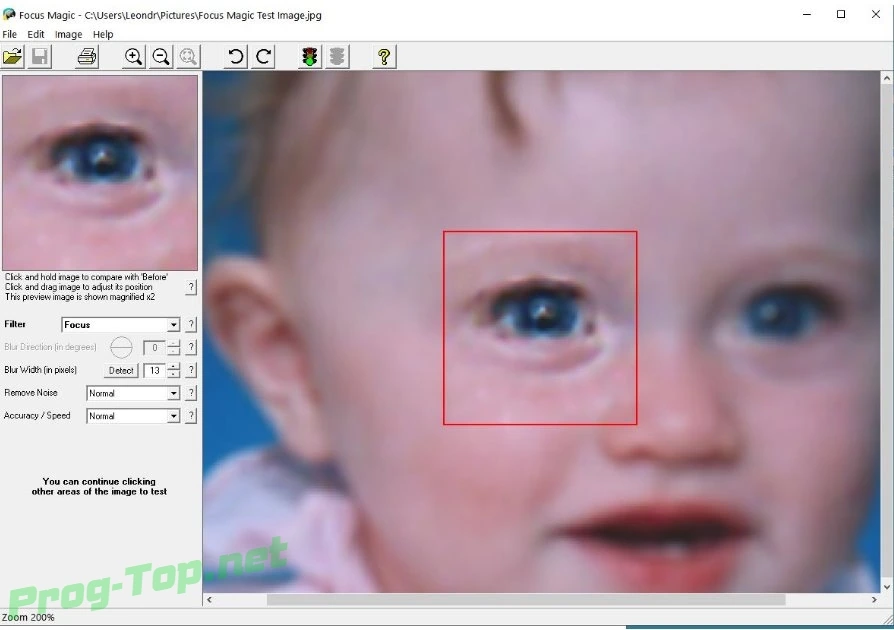Open help button beside the Filter dropdown
894x630 pixels.
[x=191, y=324]
